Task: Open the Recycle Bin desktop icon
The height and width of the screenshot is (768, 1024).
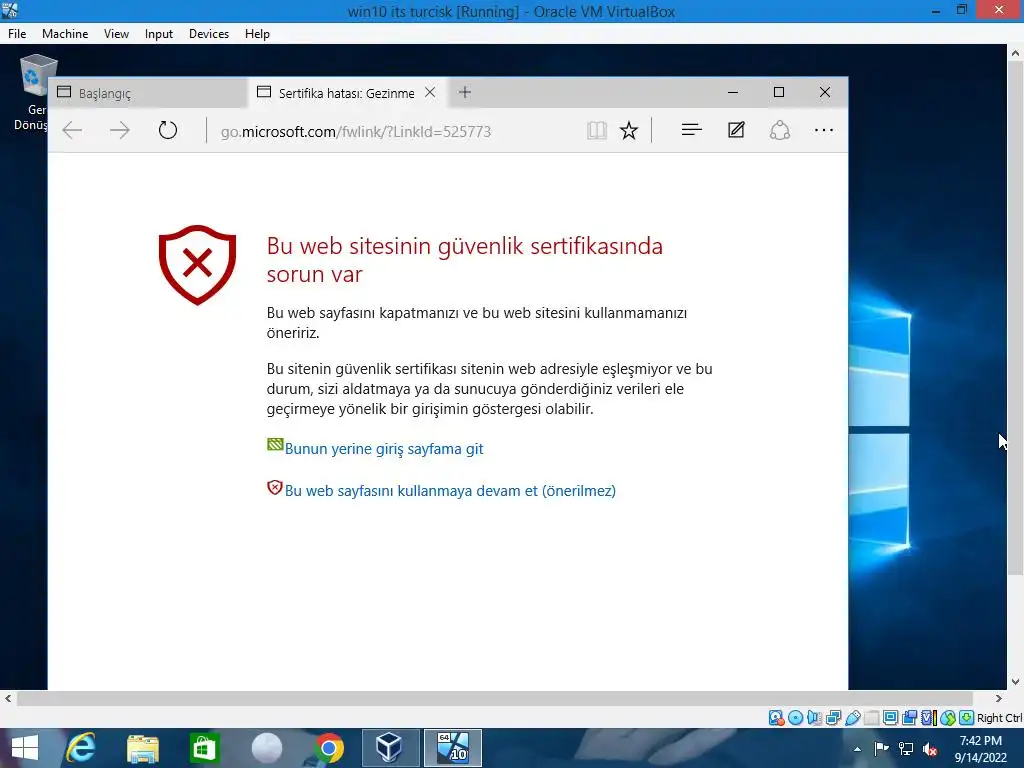Action: [x=38, y=91]
